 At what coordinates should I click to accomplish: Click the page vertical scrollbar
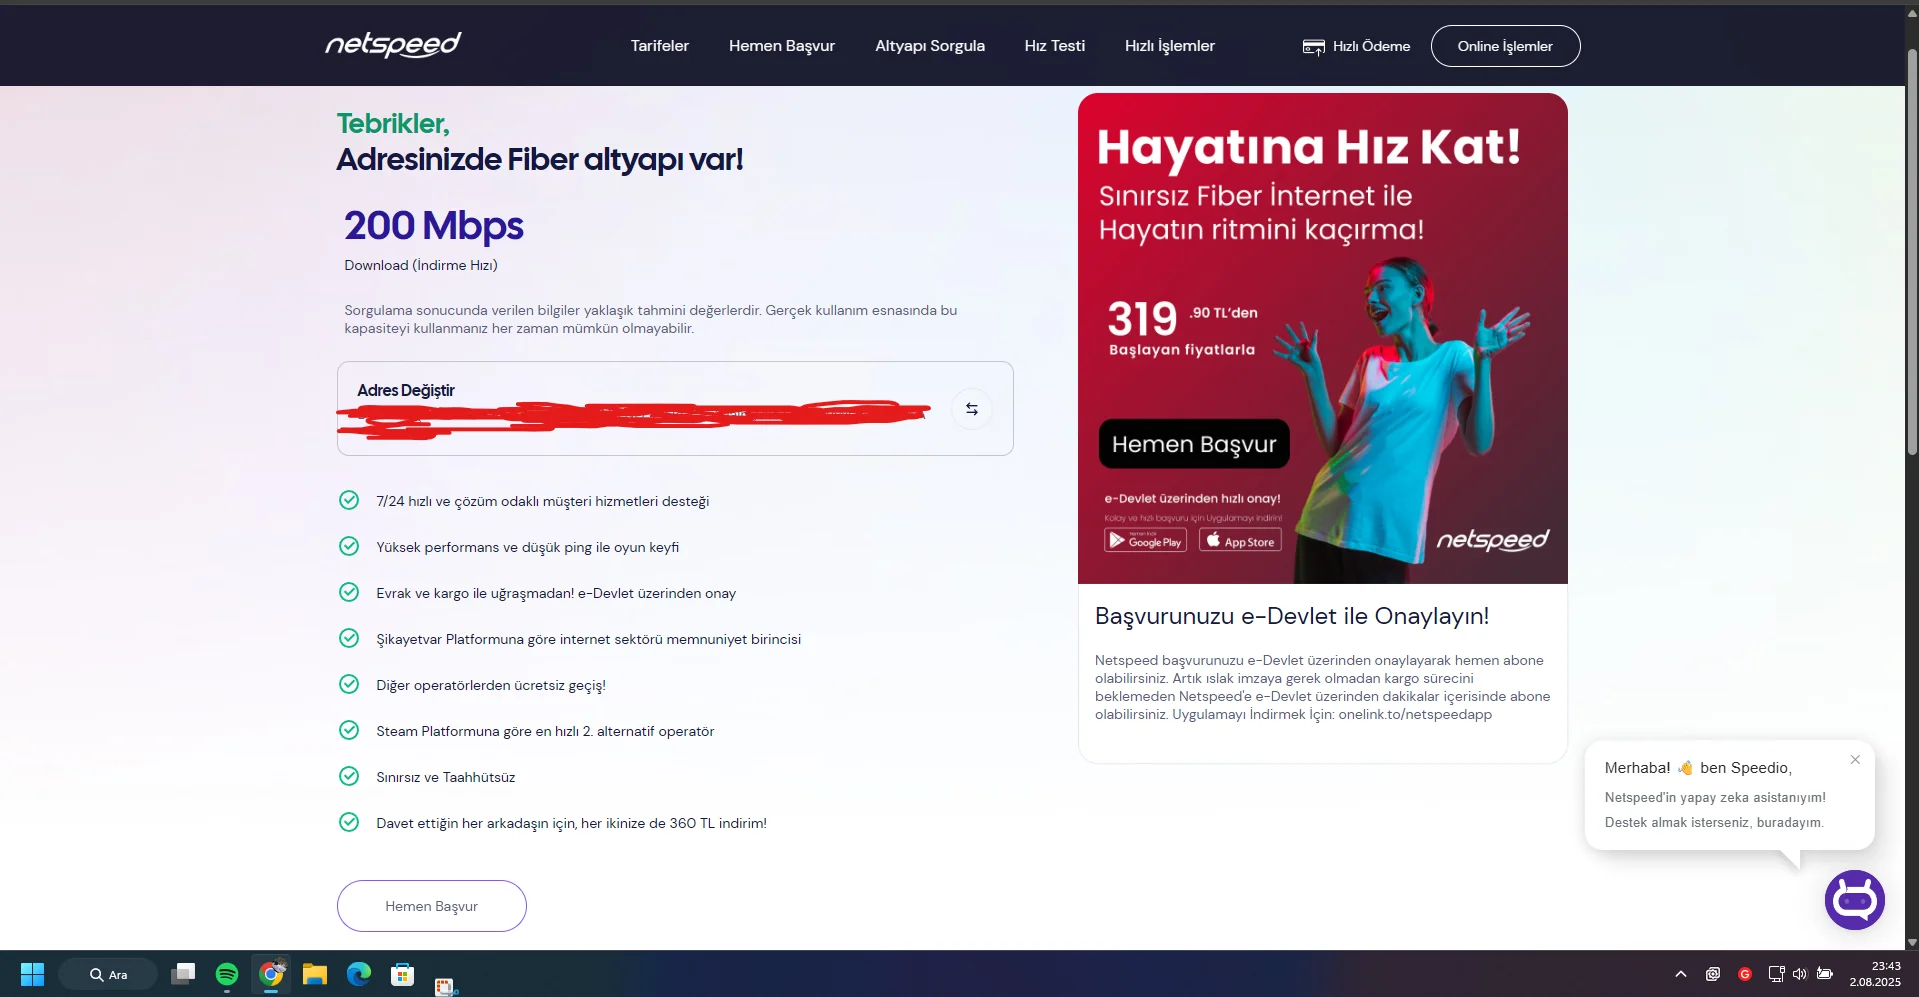(1912, 250)
